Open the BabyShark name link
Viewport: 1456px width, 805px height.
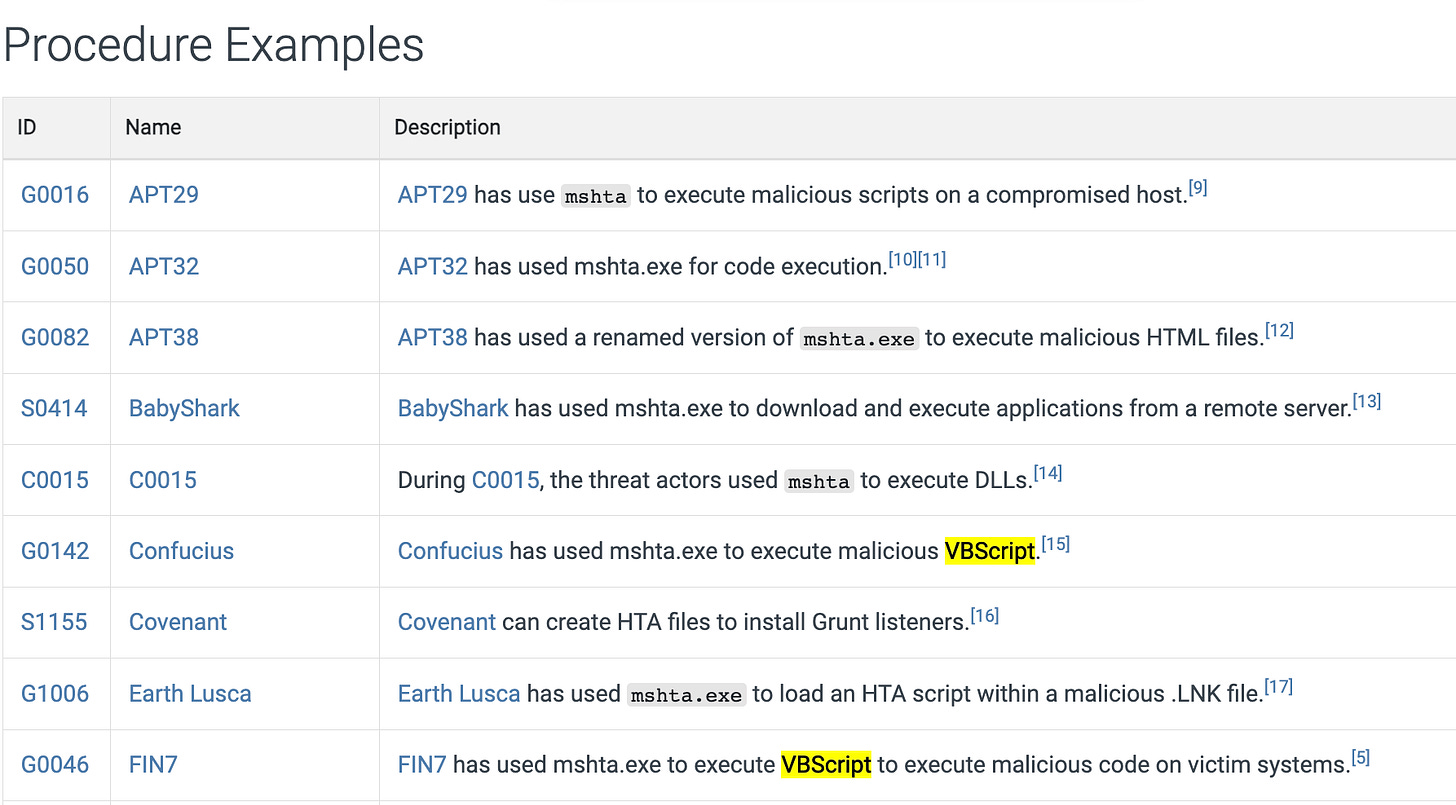click(185, 409)
